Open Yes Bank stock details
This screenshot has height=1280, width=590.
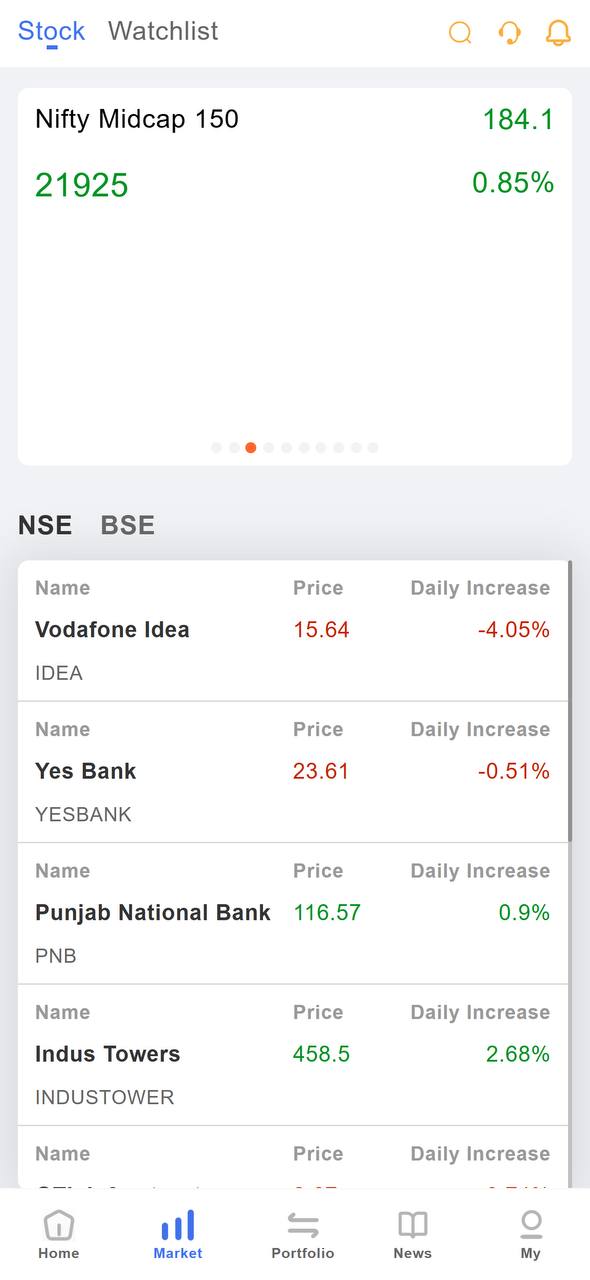[x=293, y=772]
